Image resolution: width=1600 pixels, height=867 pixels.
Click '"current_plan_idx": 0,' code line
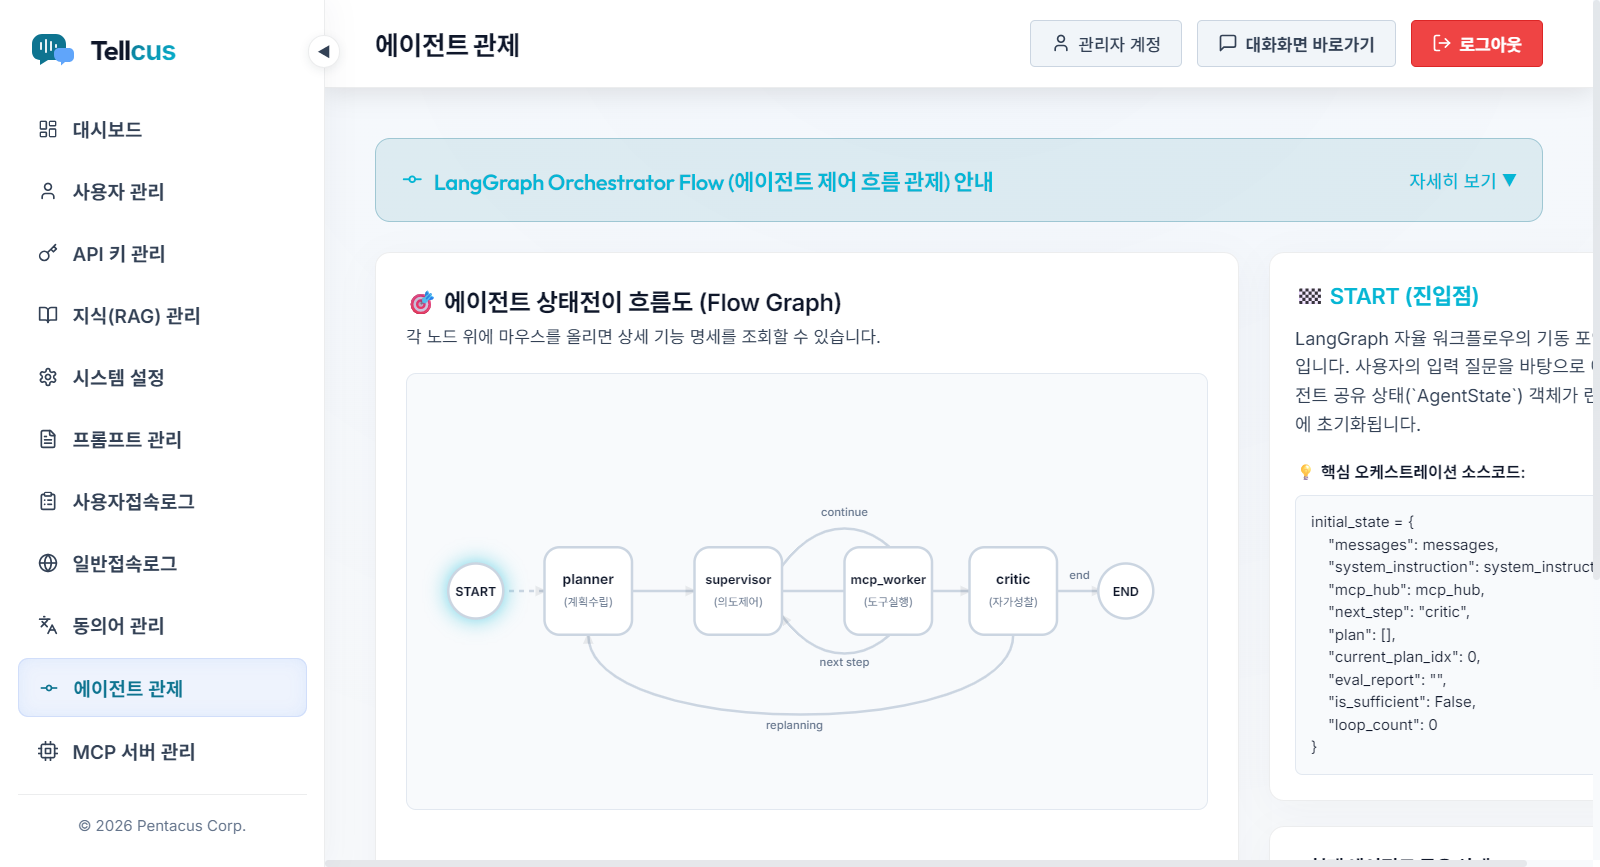pyautogui.click(x=1404, y=657)
